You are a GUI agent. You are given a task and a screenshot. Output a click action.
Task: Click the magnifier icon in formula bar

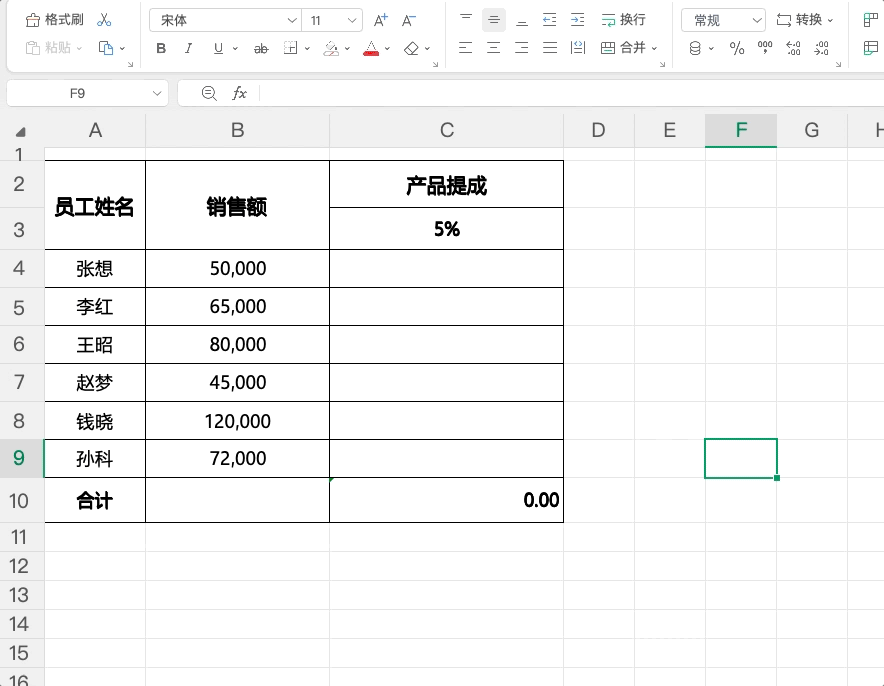(209, 93)
